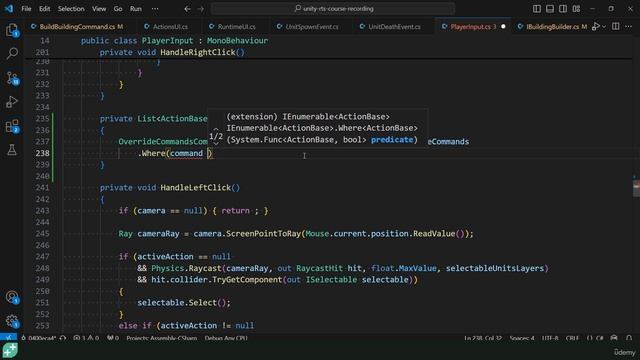The height and width of the screenshot is (360, 640).
Task: Close PlayerInput.cs via unsaved dot
Action: [503, 27]
